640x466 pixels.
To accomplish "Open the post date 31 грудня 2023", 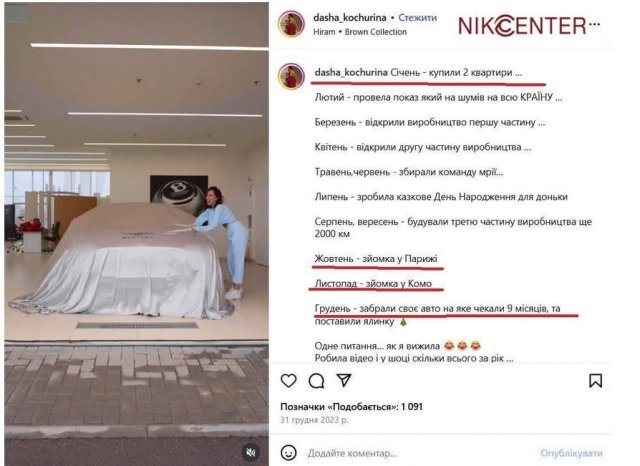I will tap(314, 419).
